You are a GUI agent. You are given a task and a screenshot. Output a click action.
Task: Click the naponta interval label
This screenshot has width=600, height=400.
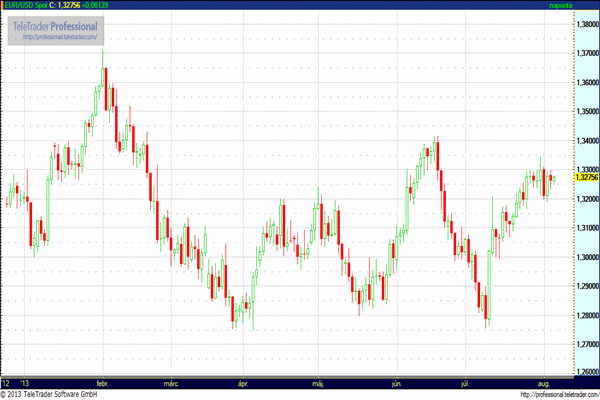pos(561,5)
